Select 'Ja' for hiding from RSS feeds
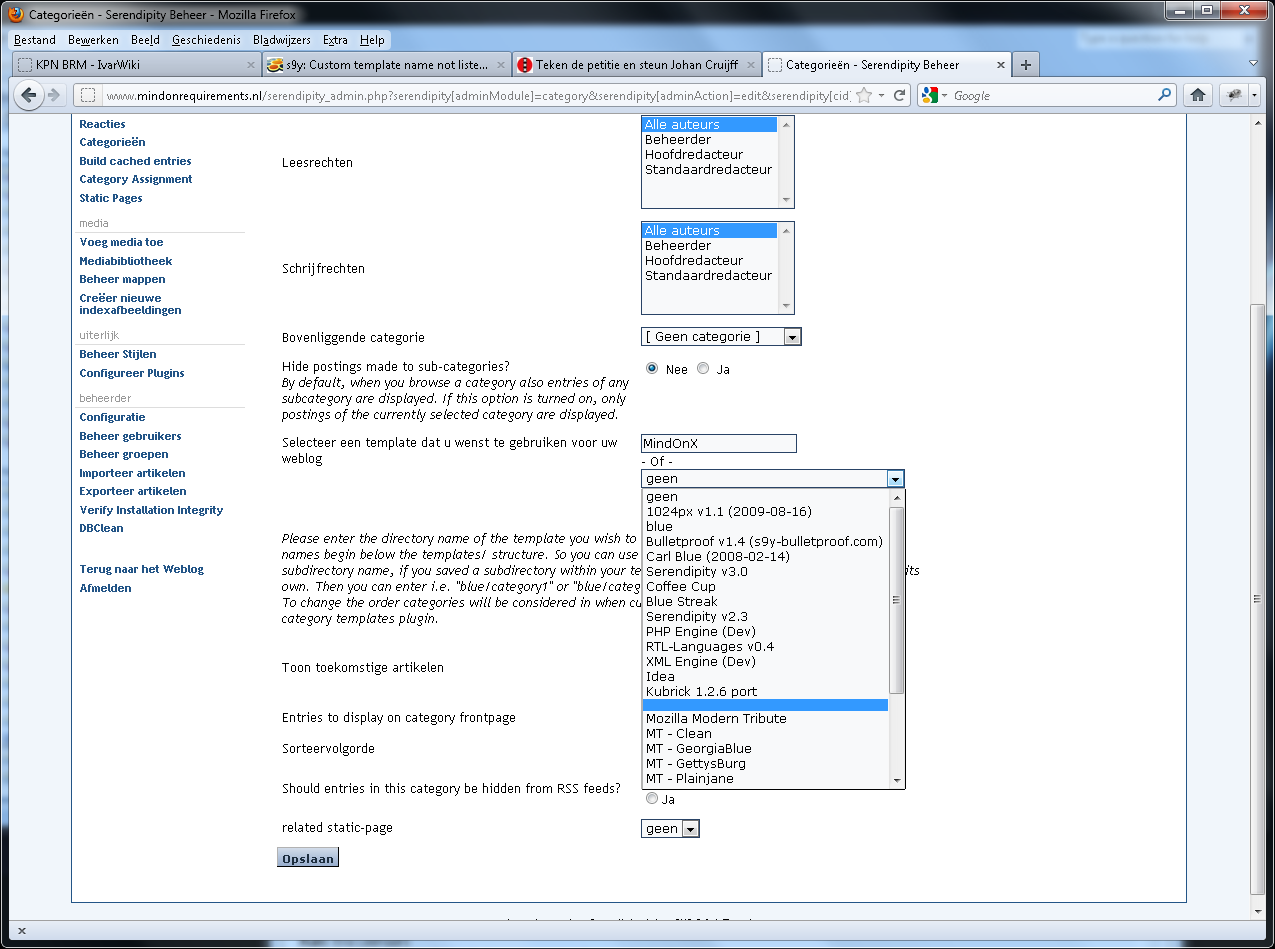Screen dimensions: 1275x949 (652, 798)
